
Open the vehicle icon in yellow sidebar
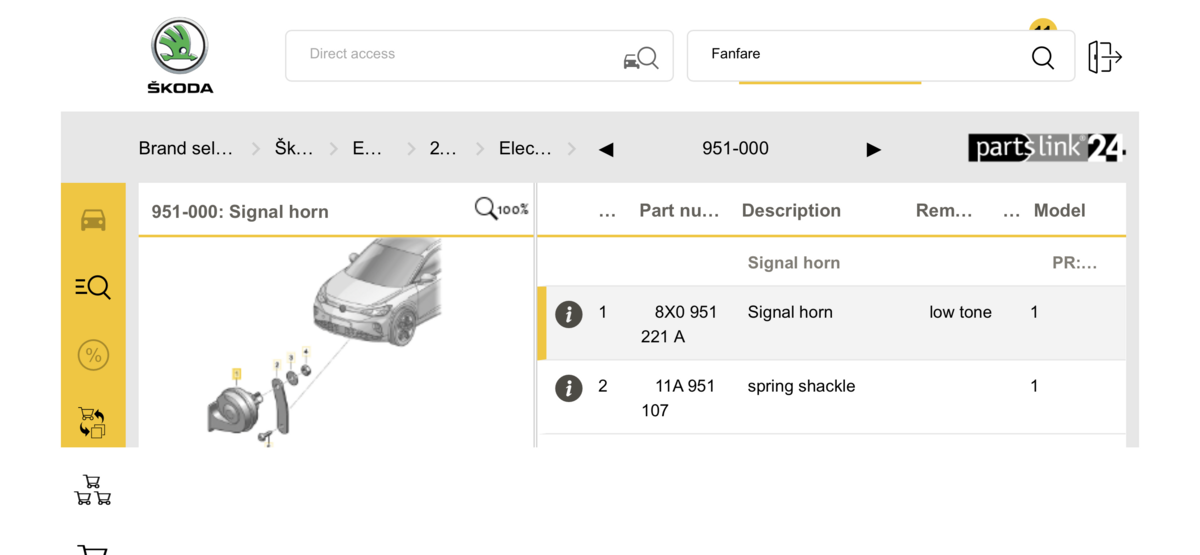pos(93,220)
